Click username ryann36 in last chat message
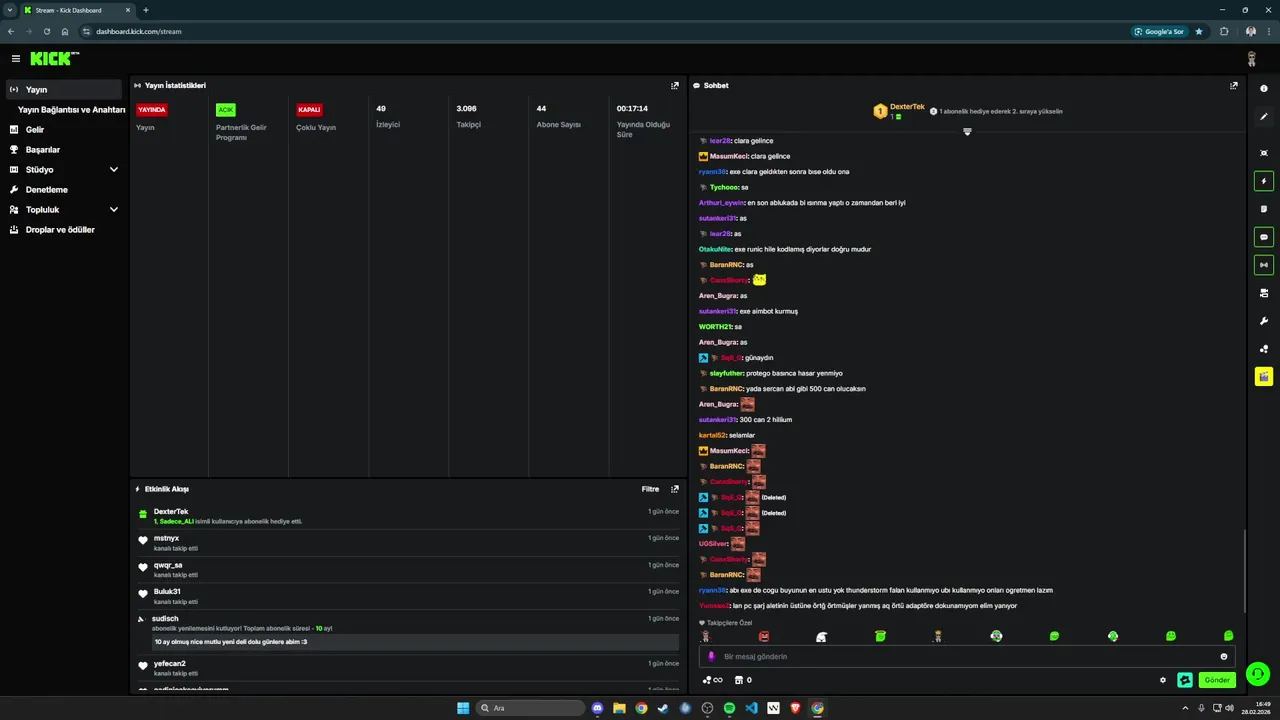This screenshot has width=1280, height=720. (x=713, y=590)
